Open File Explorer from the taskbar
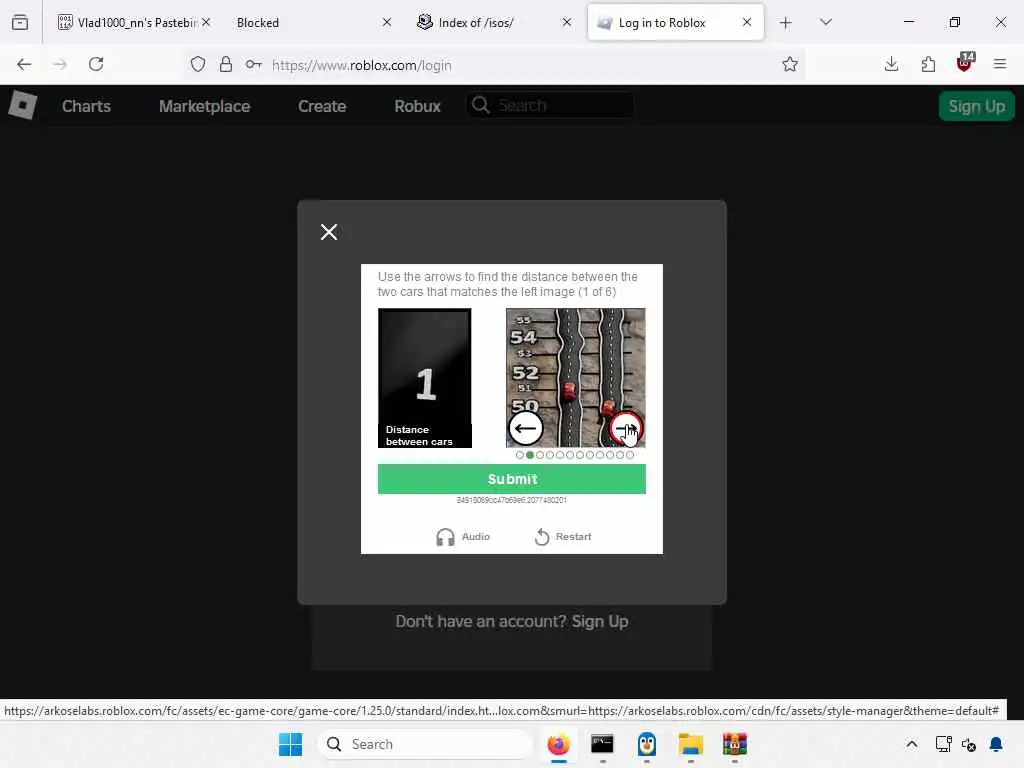Viewport: 1024px width, 768px height. click(690, 744)
